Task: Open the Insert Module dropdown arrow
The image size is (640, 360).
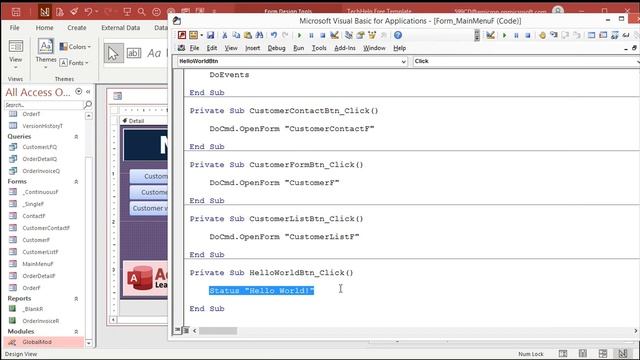Action: (201, 36)
